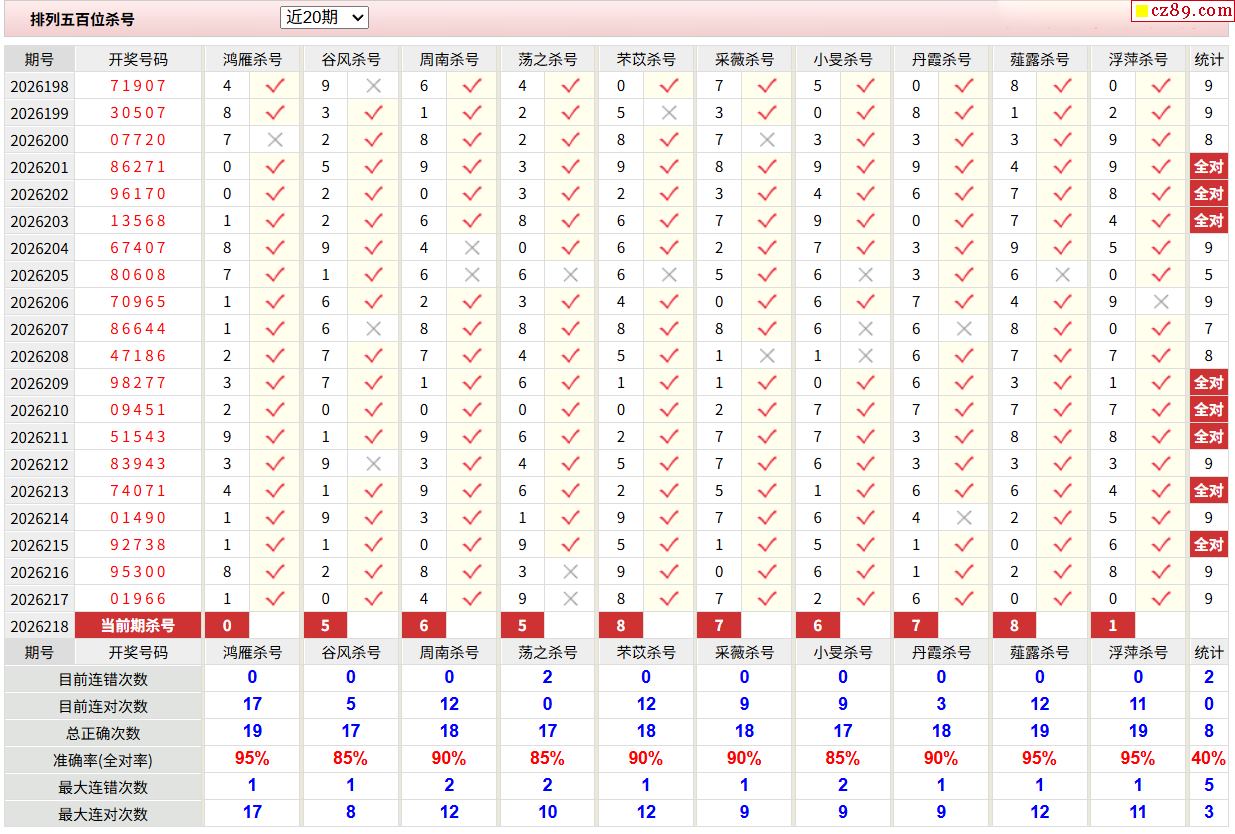
Task: Click the red checkmark in 2026213 采薇杀号 column
Action: click(767, 491)
